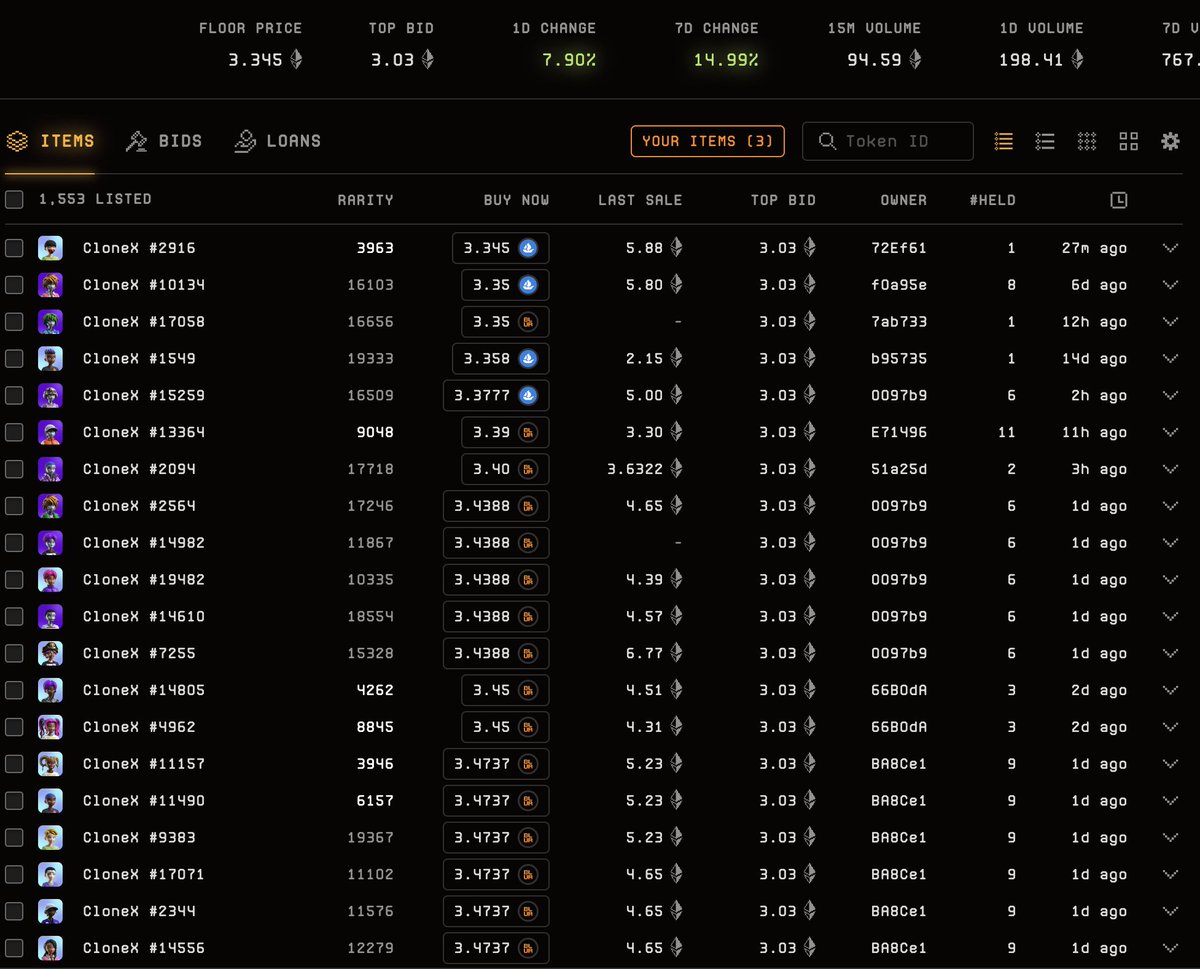Sort by the Top Bid column header
1200x969 pixels.
coord(783,200)
